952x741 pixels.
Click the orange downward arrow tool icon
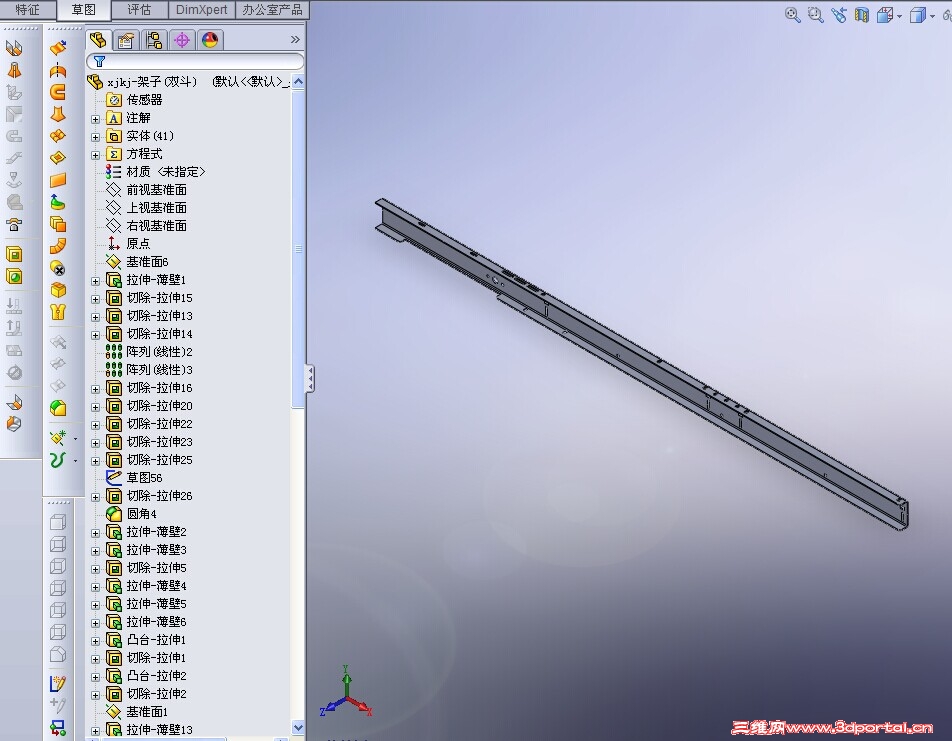coord(58,114)
